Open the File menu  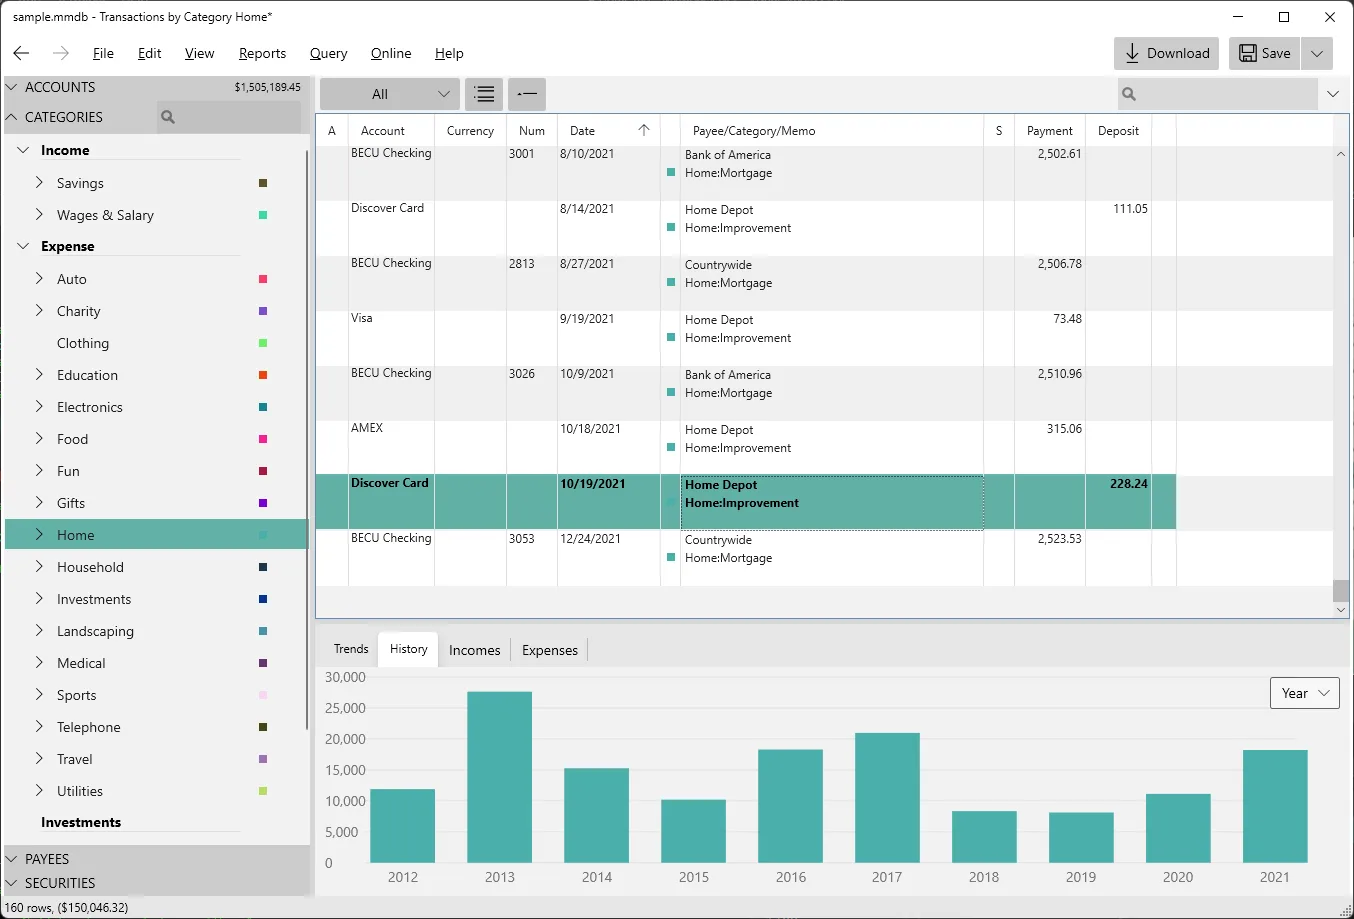[x=103, y=53]
